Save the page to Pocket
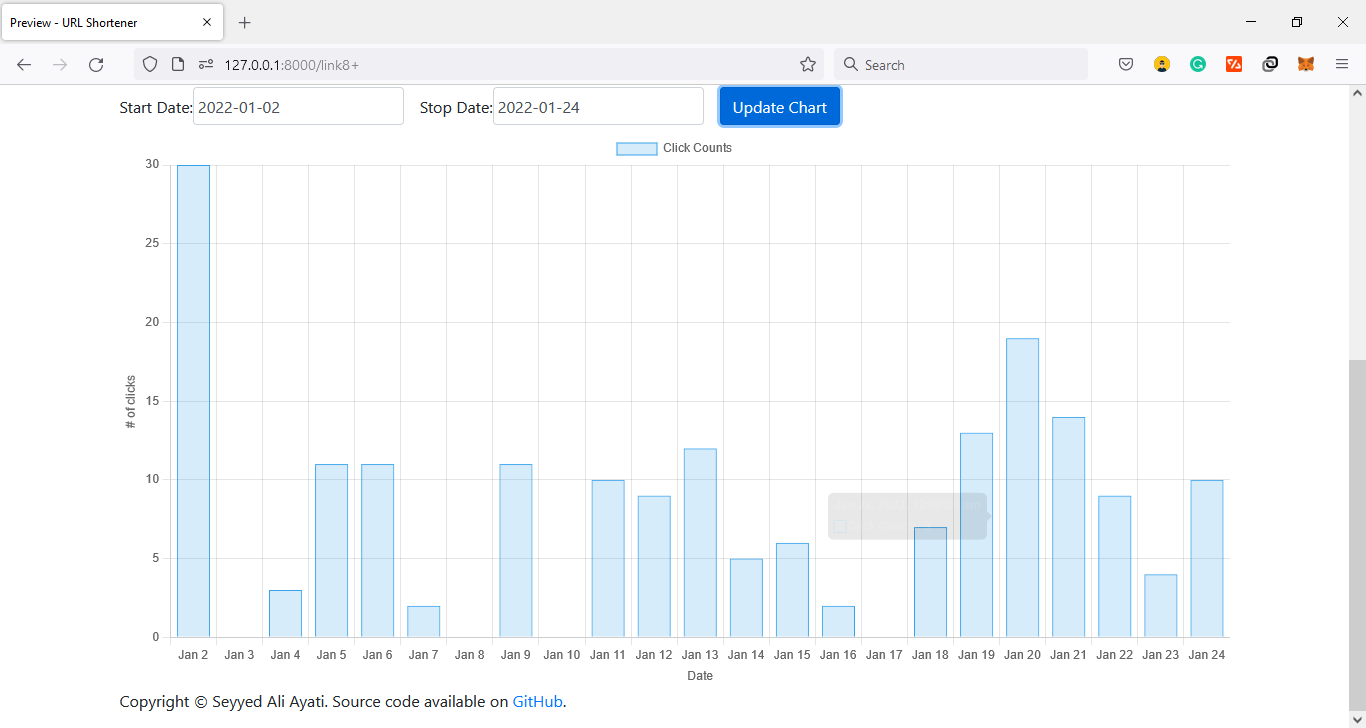 [1126, 64]
